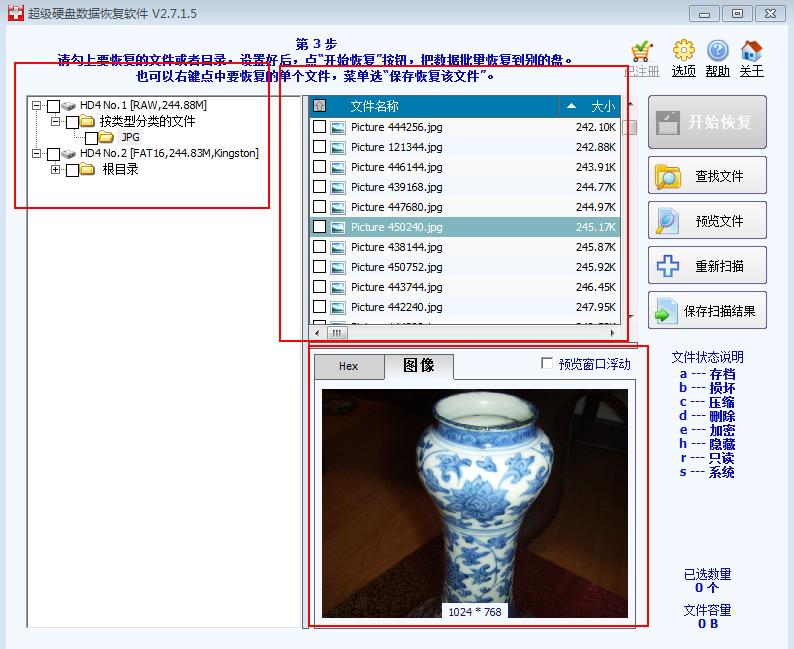Click the image icon of Picture 446144.jpg
Screen dimensions: 794x649
[x=338, y=168]
